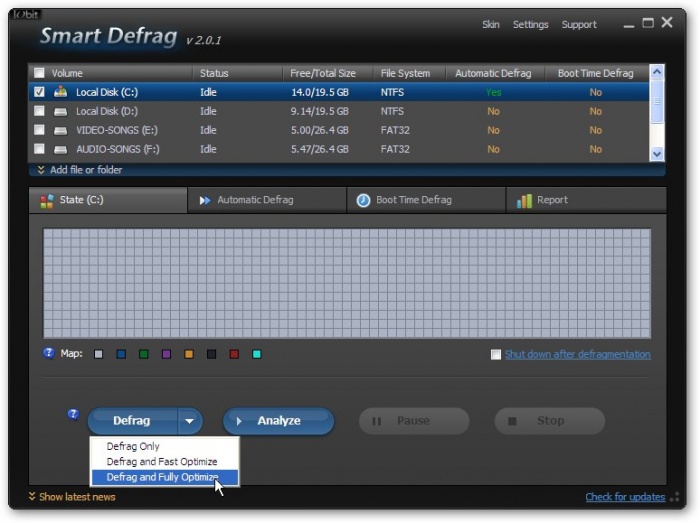Choose Defrag and Fully Optimize
This screenshot has height=523, width=700.
pos(165,477)
